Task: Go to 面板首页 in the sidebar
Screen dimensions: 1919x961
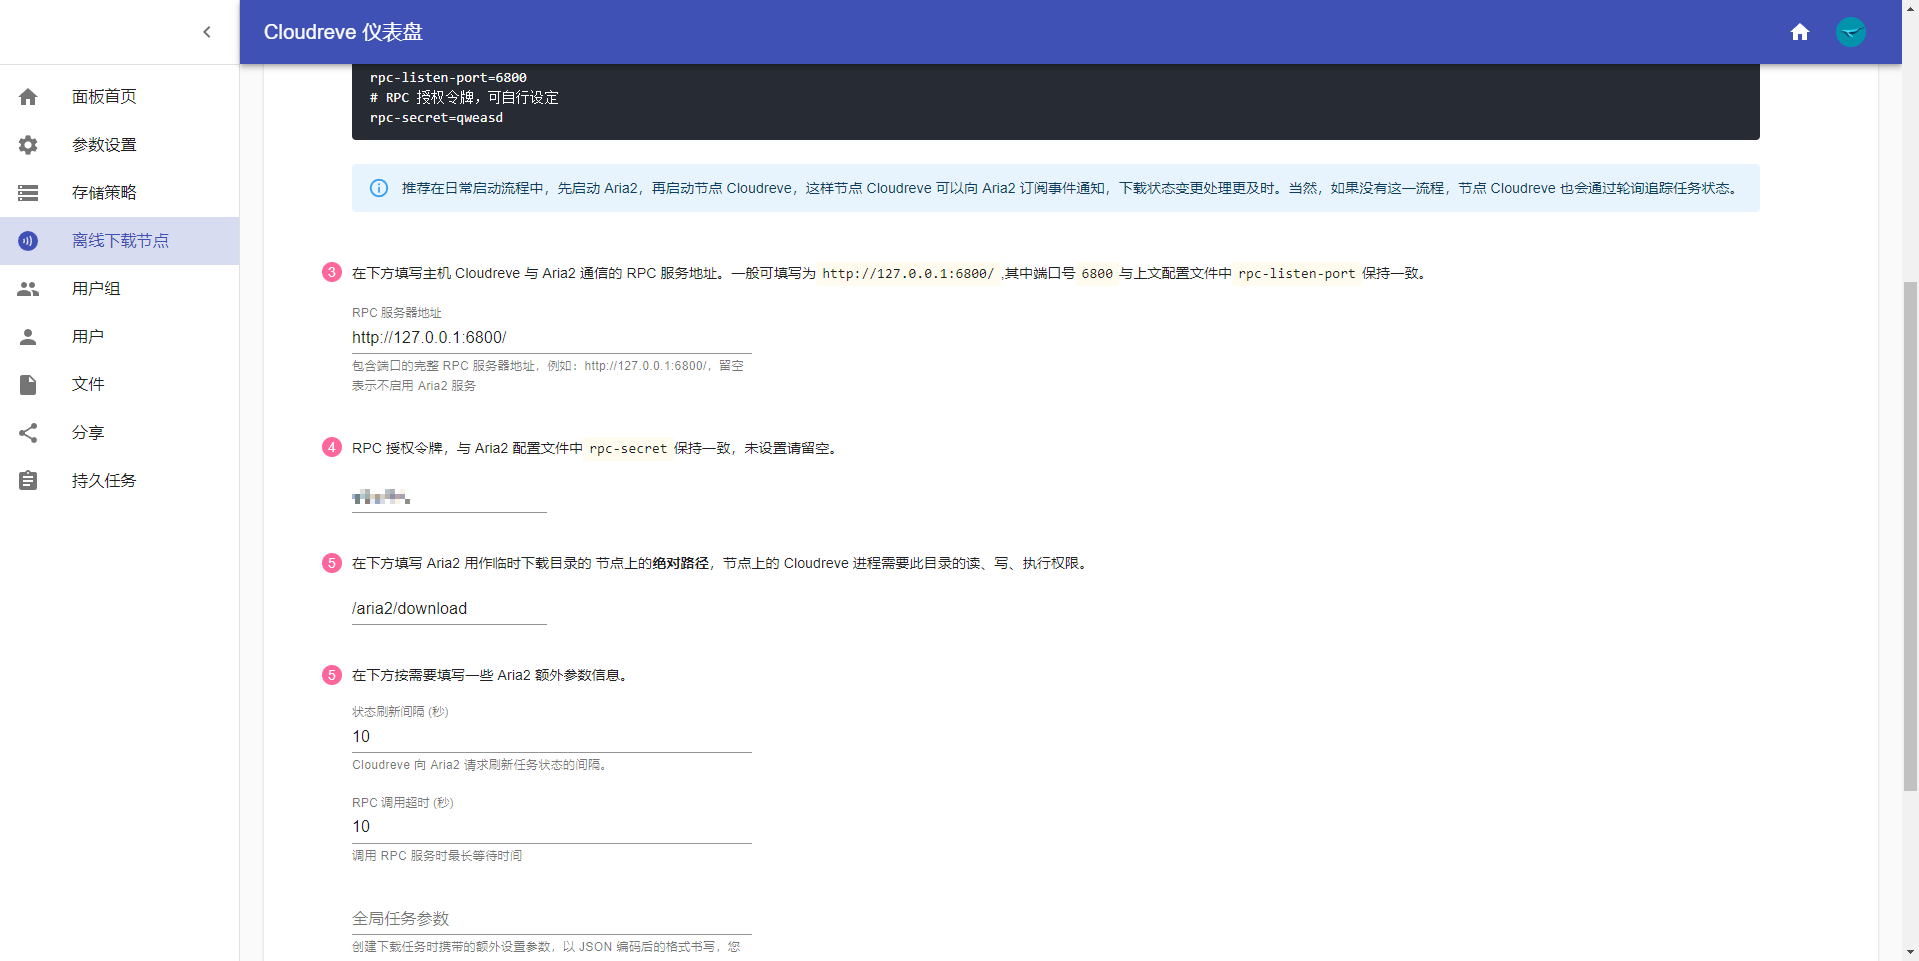Action: (120, 97)
